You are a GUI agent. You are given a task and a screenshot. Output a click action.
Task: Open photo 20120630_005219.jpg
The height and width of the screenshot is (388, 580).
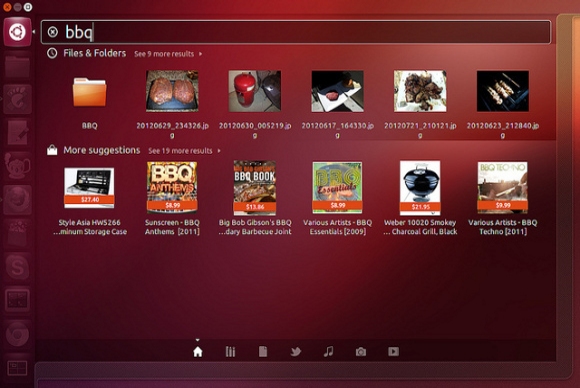(255, 105)
